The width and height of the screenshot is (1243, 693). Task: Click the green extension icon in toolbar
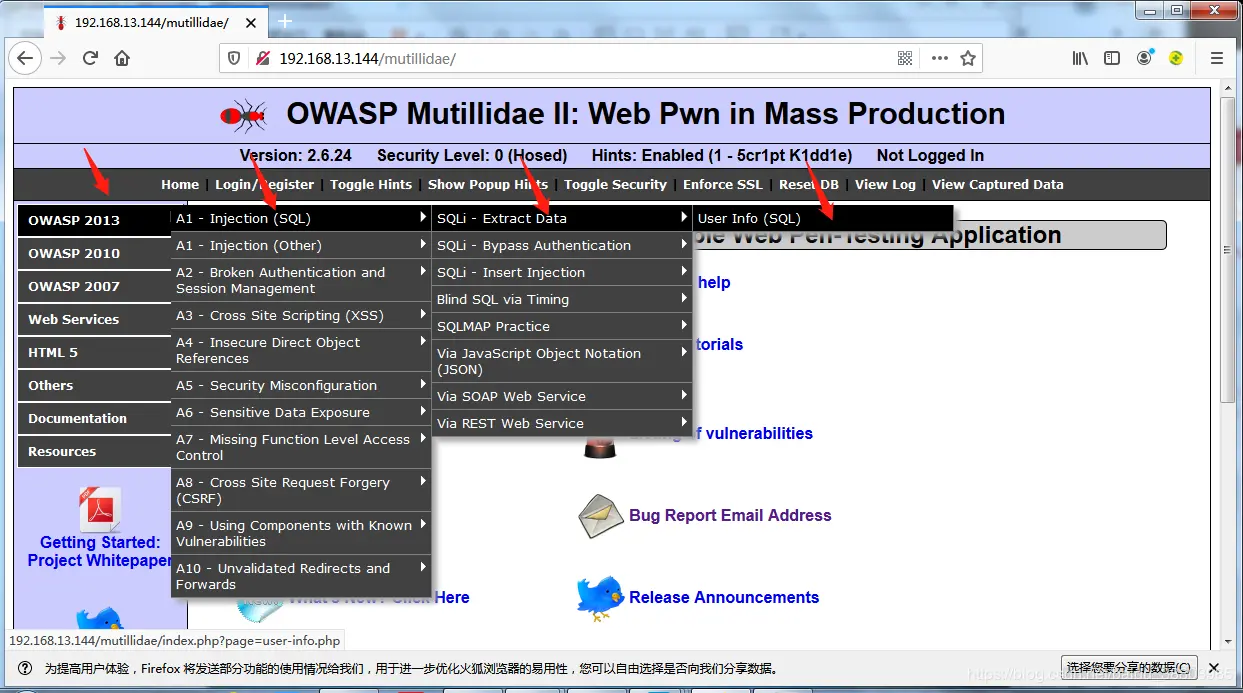1176,58
